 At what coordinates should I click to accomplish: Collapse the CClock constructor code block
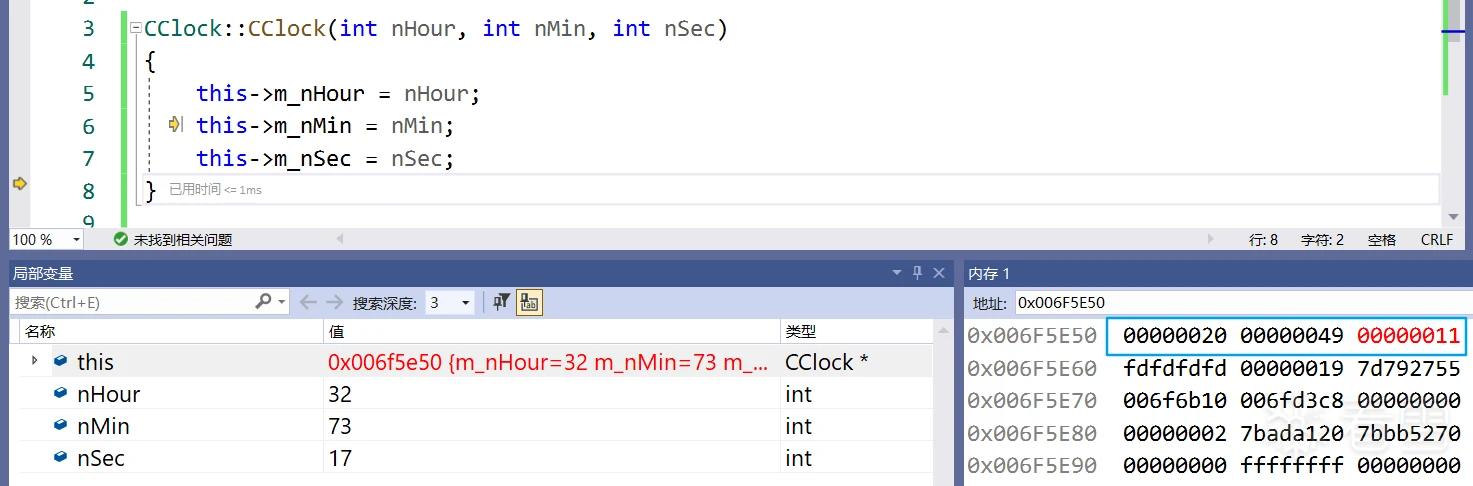(x=136, y=28)
